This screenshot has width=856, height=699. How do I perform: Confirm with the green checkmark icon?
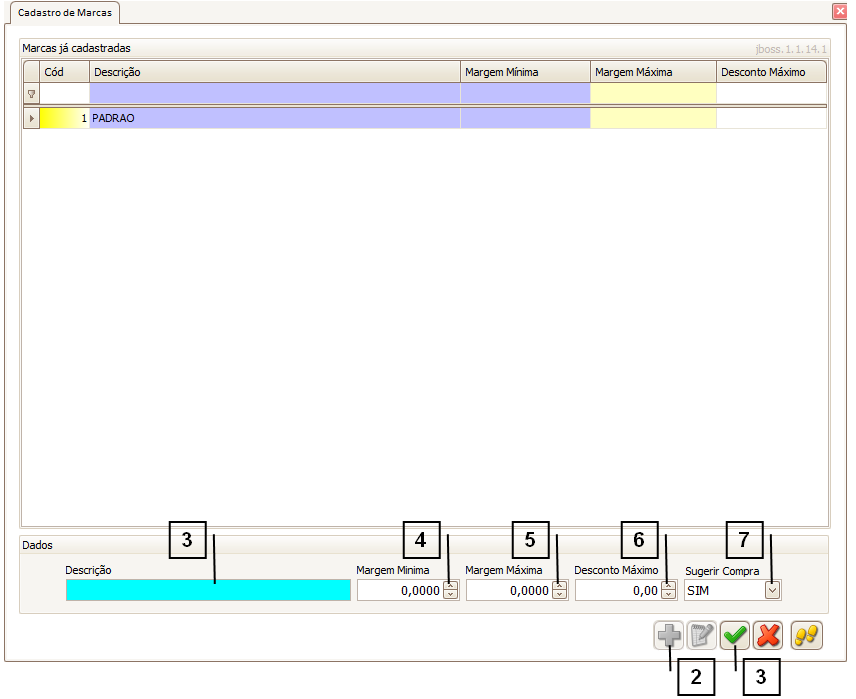735,635
